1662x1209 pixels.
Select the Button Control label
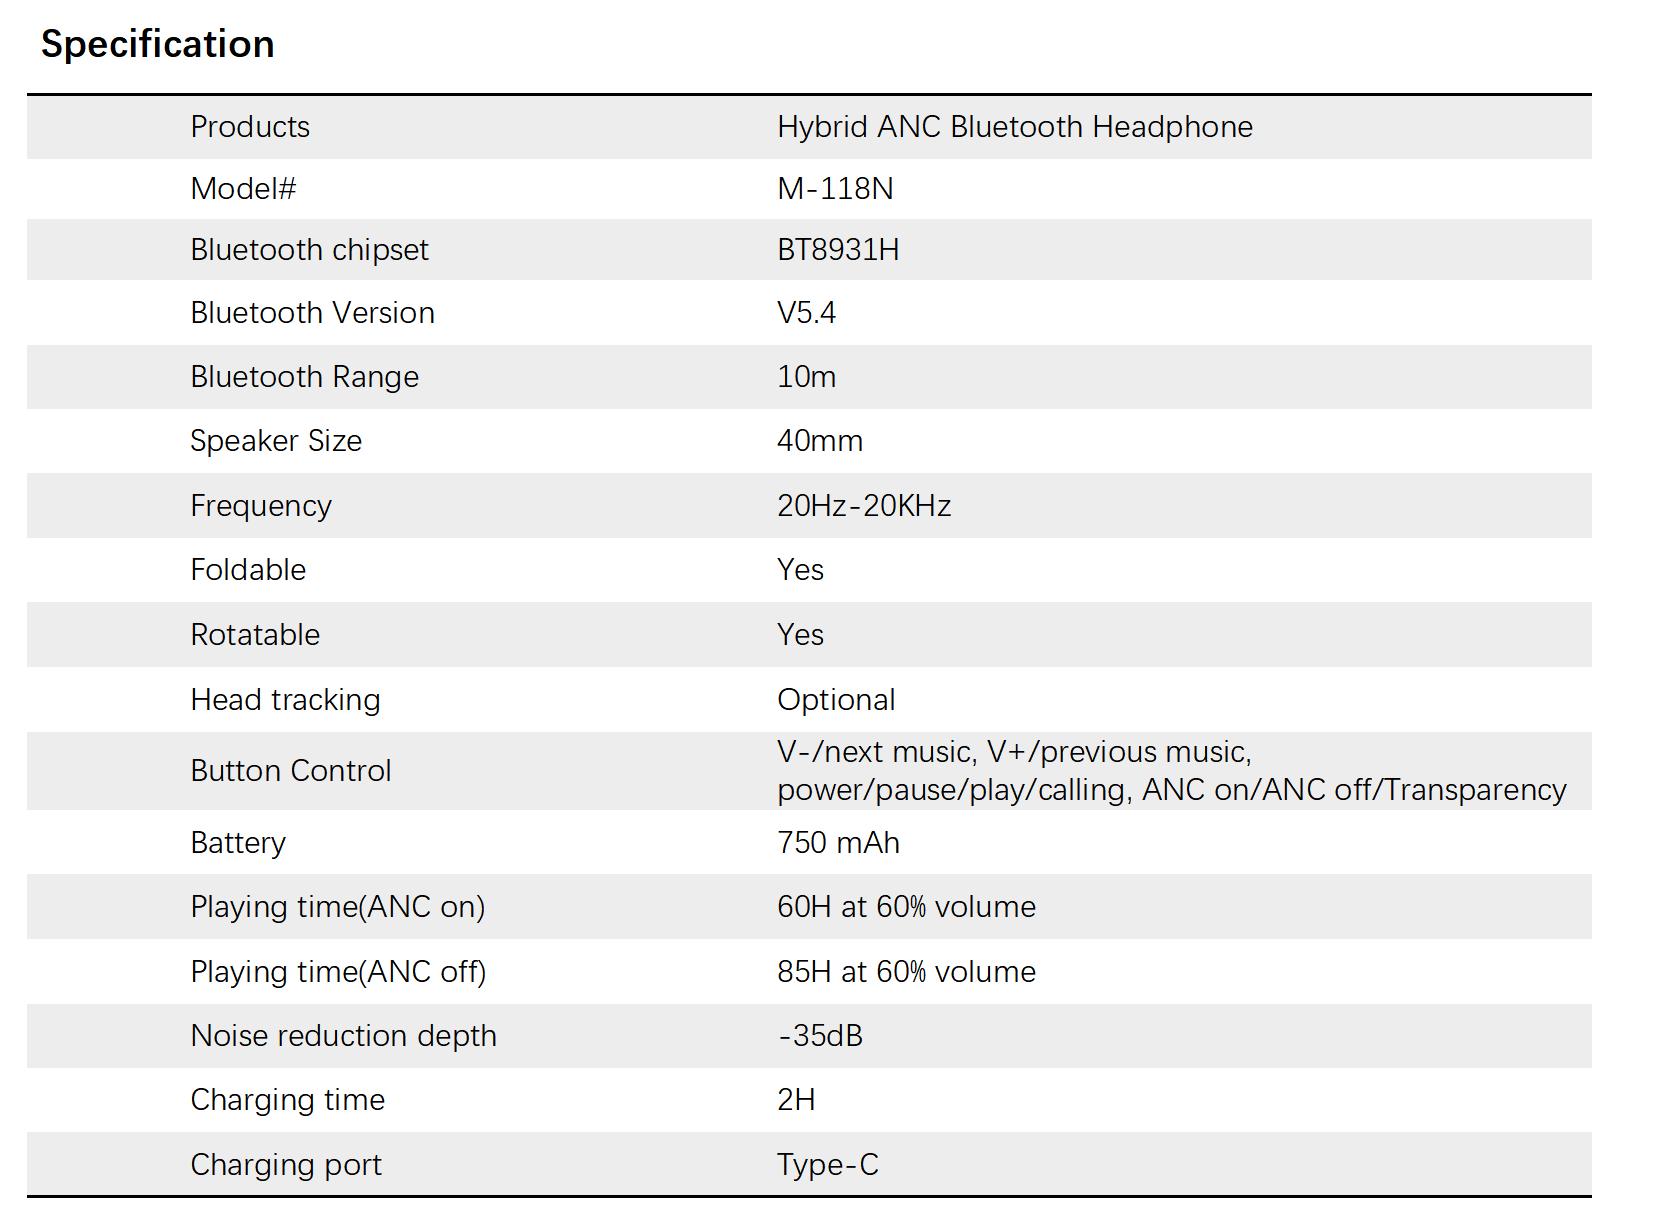tap(290, 771)
